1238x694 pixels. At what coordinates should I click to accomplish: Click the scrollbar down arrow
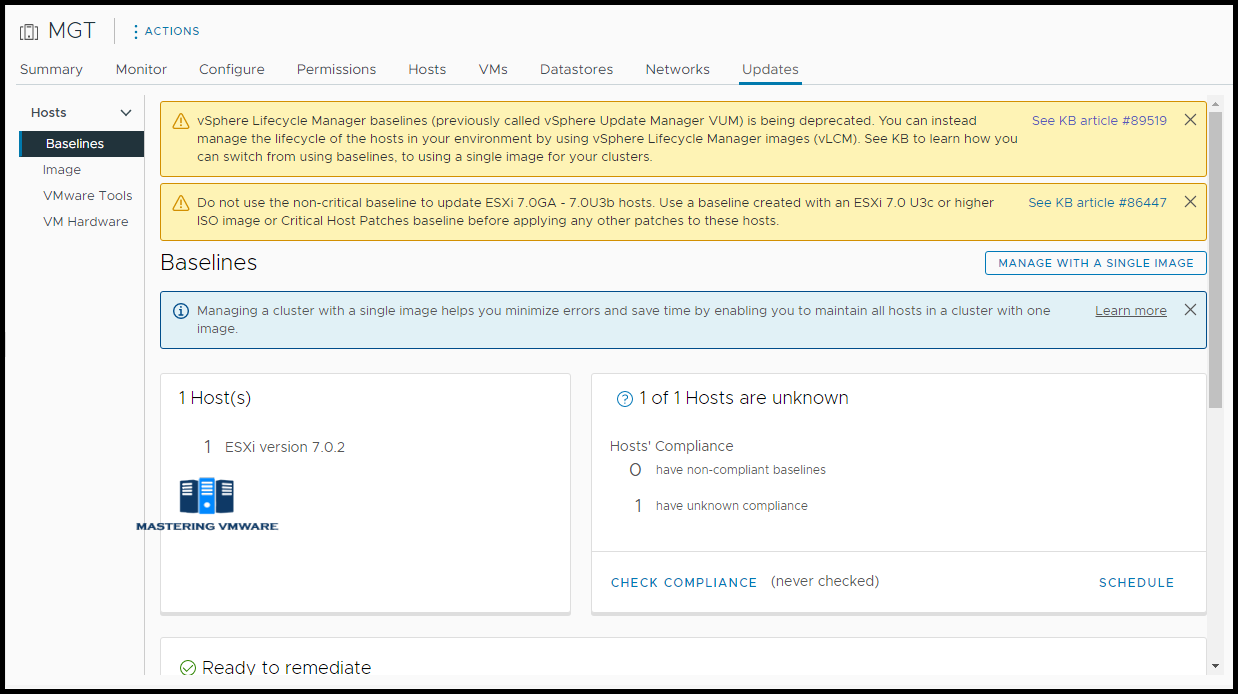1215,666
